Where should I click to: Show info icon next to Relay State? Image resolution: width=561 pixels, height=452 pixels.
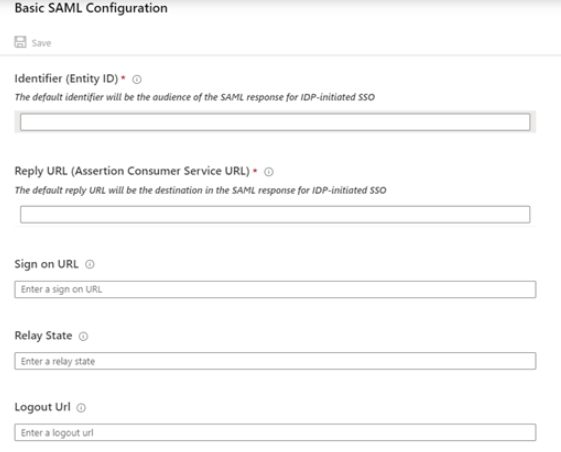click(83, 336)
